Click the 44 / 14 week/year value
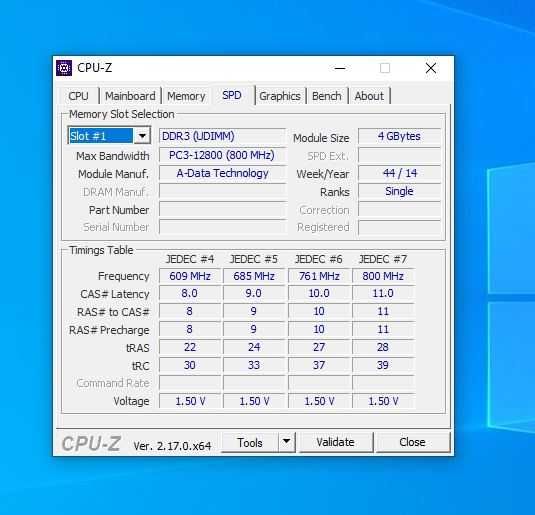Viewport: 535px width, 515px height. pos(399,173)
